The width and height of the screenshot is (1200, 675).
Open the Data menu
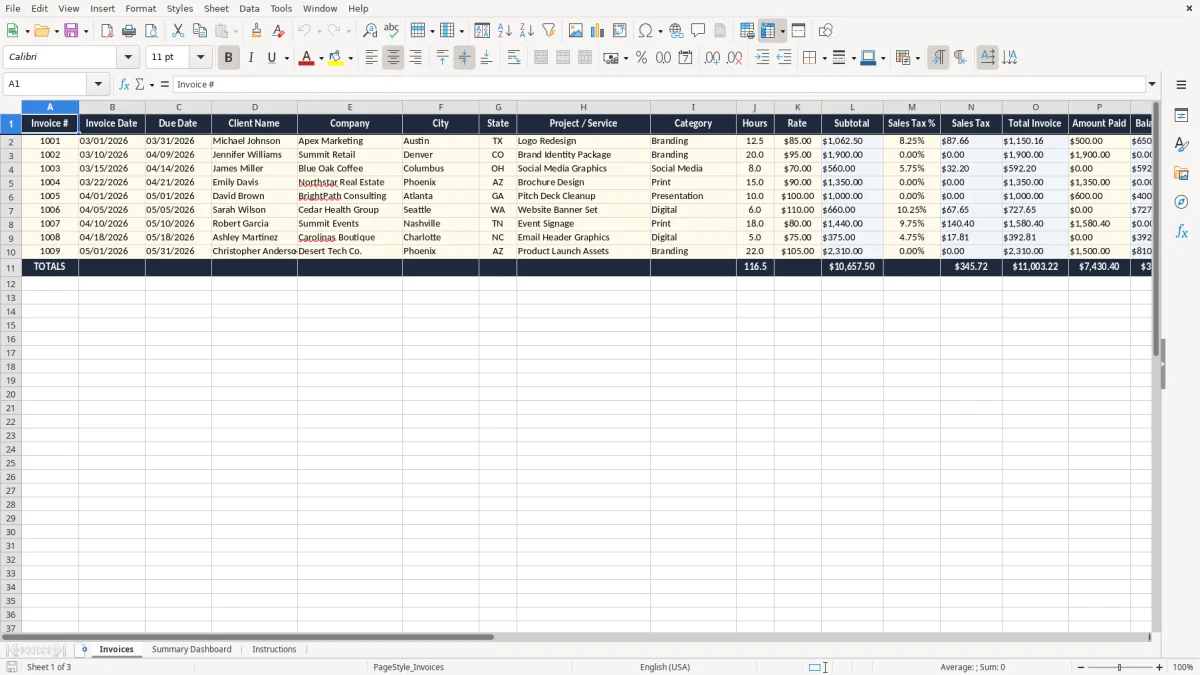pos(249,8)
